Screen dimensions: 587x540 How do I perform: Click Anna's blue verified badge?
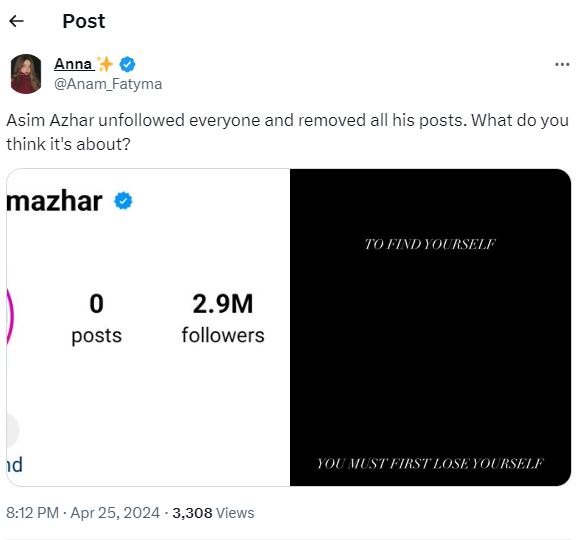point(127,64)
